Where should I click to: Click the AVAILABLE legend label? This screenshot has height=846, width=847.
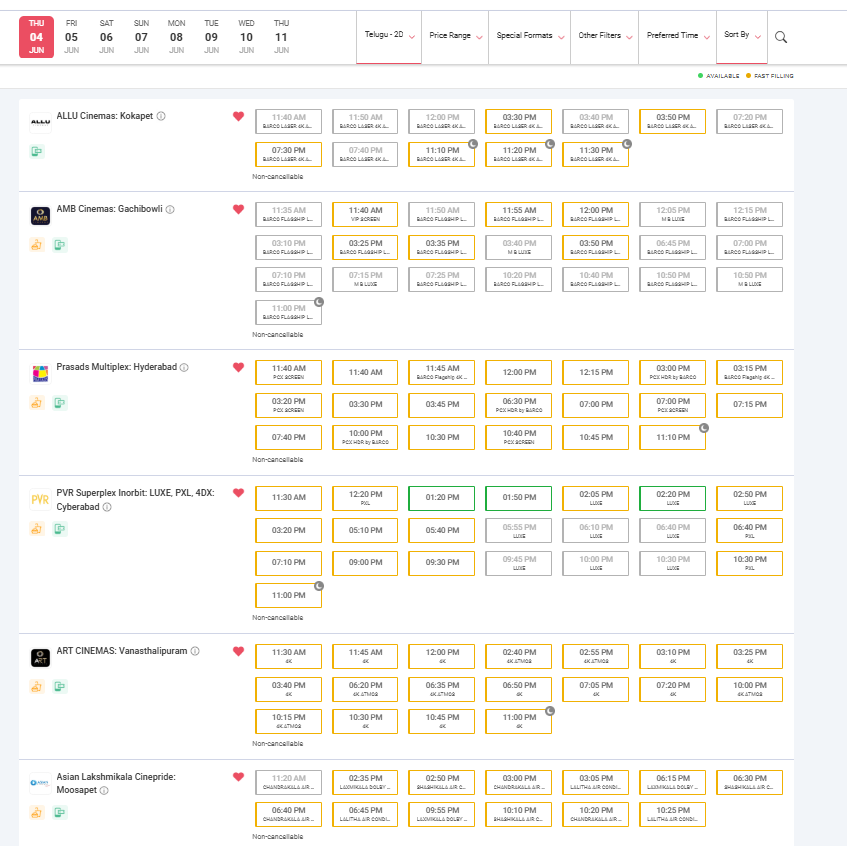(x=722, y=76)
